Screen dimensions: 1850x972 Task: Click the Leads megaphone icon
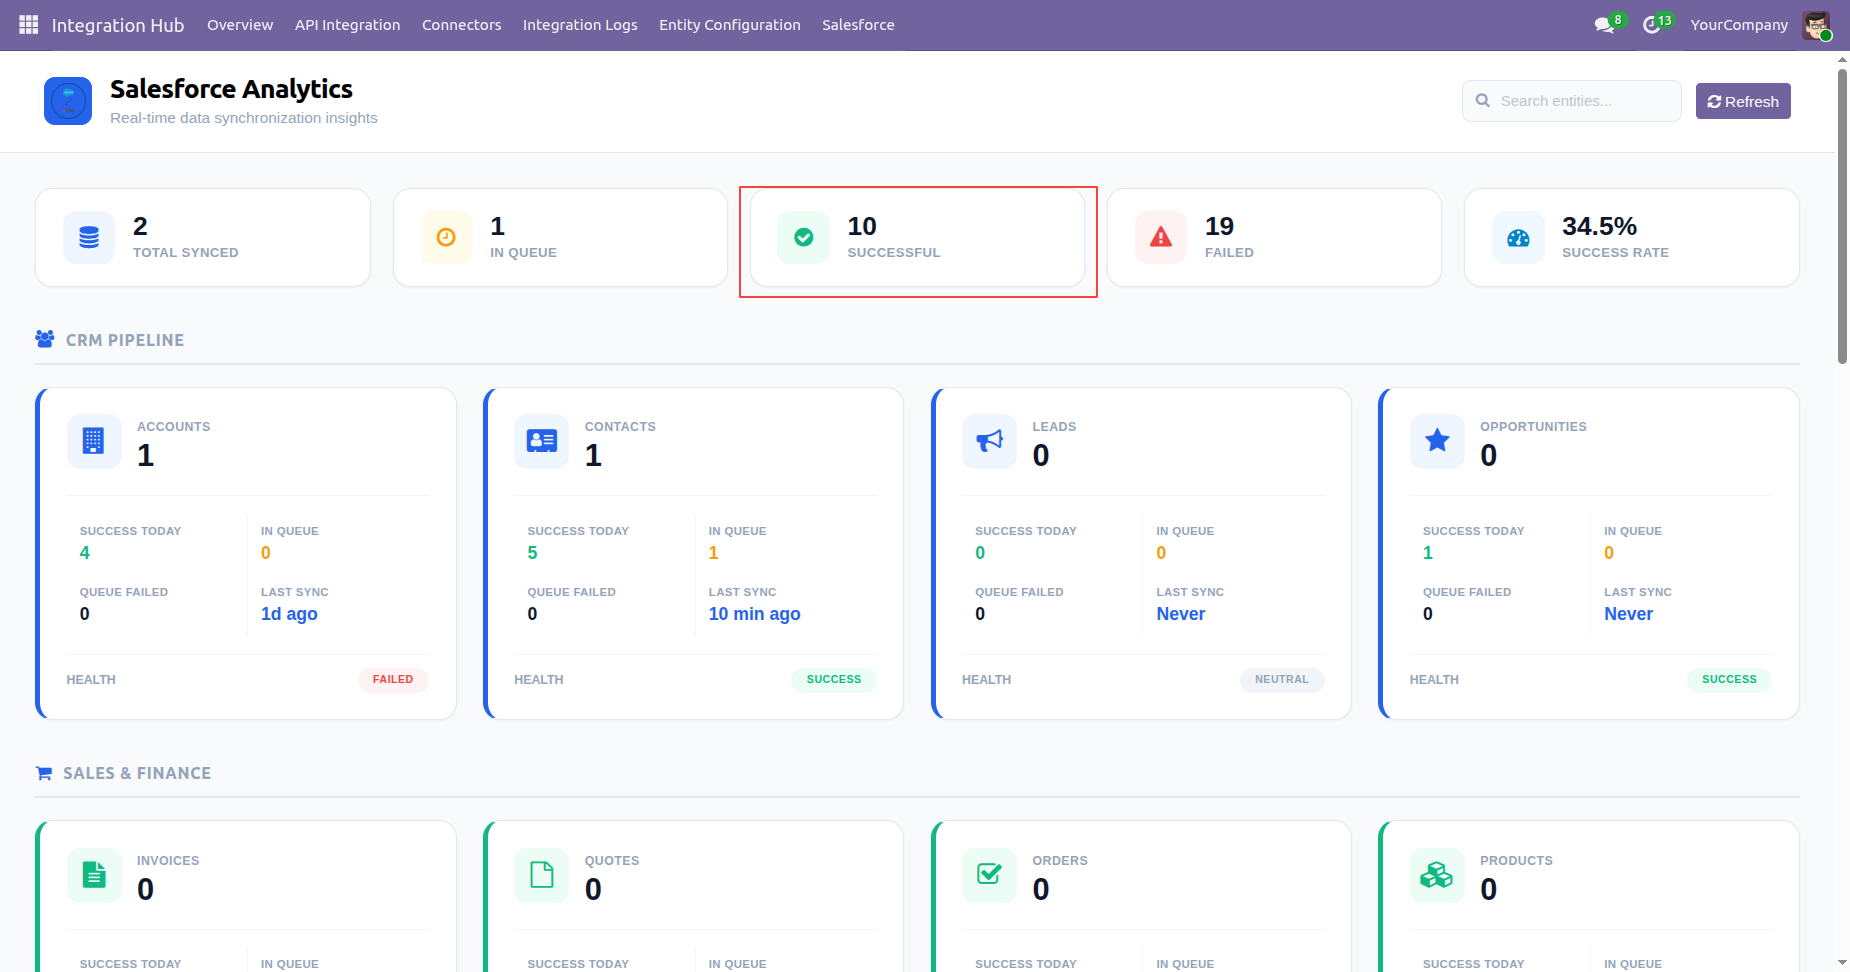(989, 441)
